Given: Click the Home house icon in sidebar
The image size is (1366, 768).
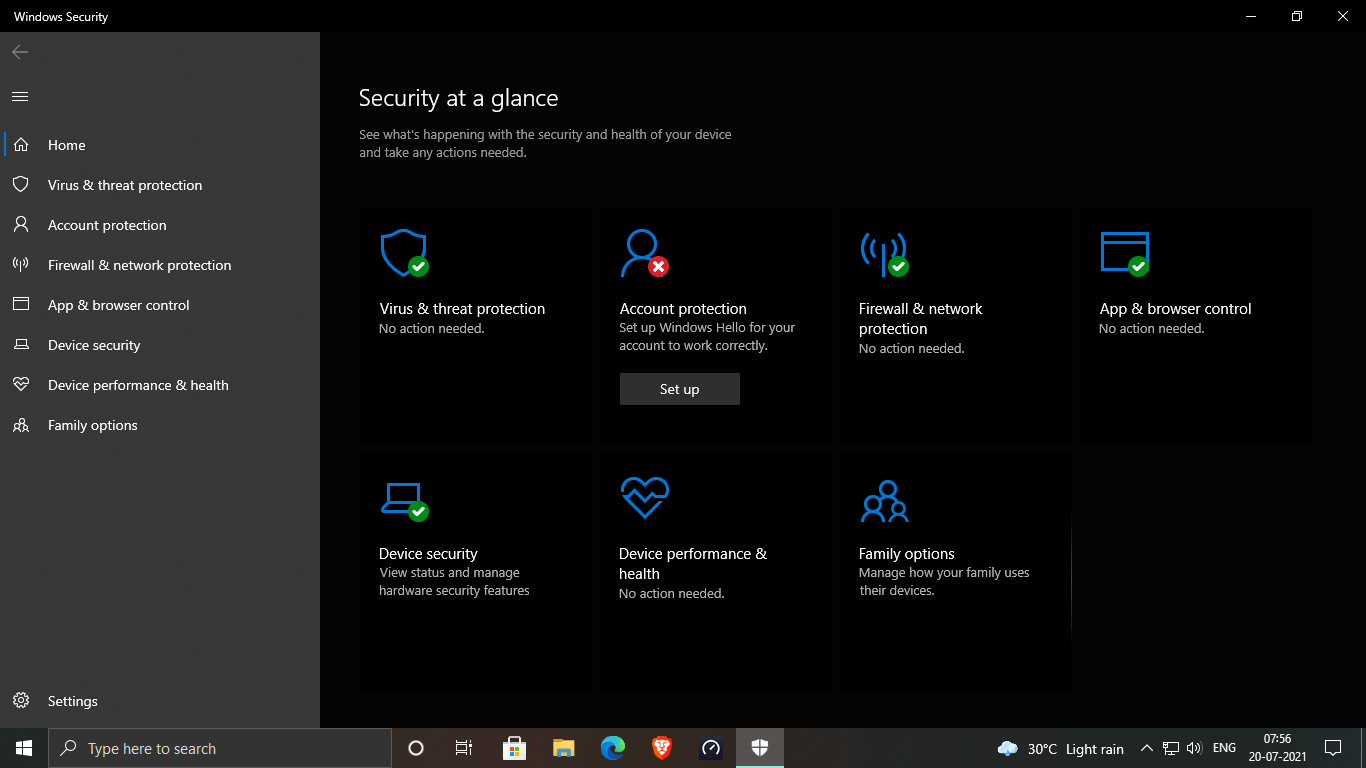Looking at the screenshot, I should coord(20,145).
